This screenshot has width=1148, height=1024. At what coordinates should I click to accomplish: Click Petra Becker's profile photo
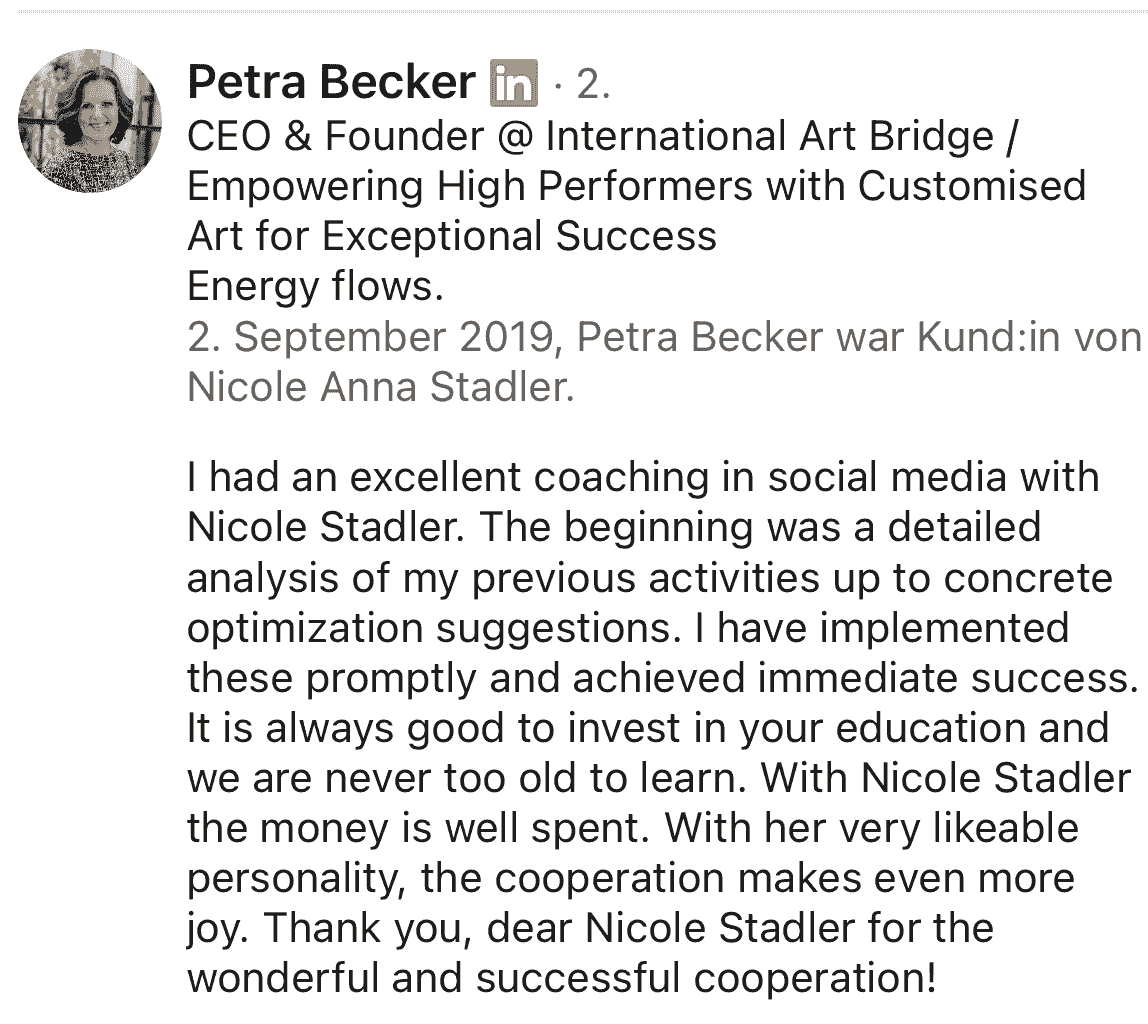(90, 120)
